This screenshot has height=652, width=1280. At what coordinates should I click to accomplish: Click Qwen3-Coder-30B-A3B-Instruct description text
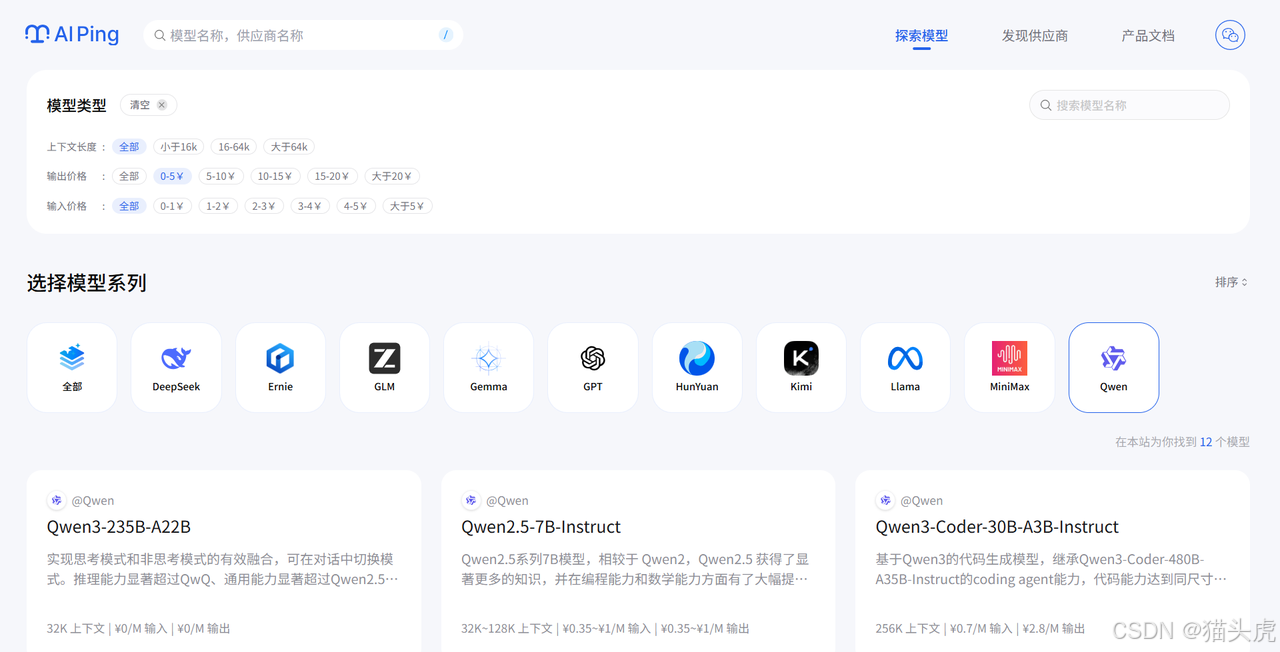click(x=1051, y=569)
